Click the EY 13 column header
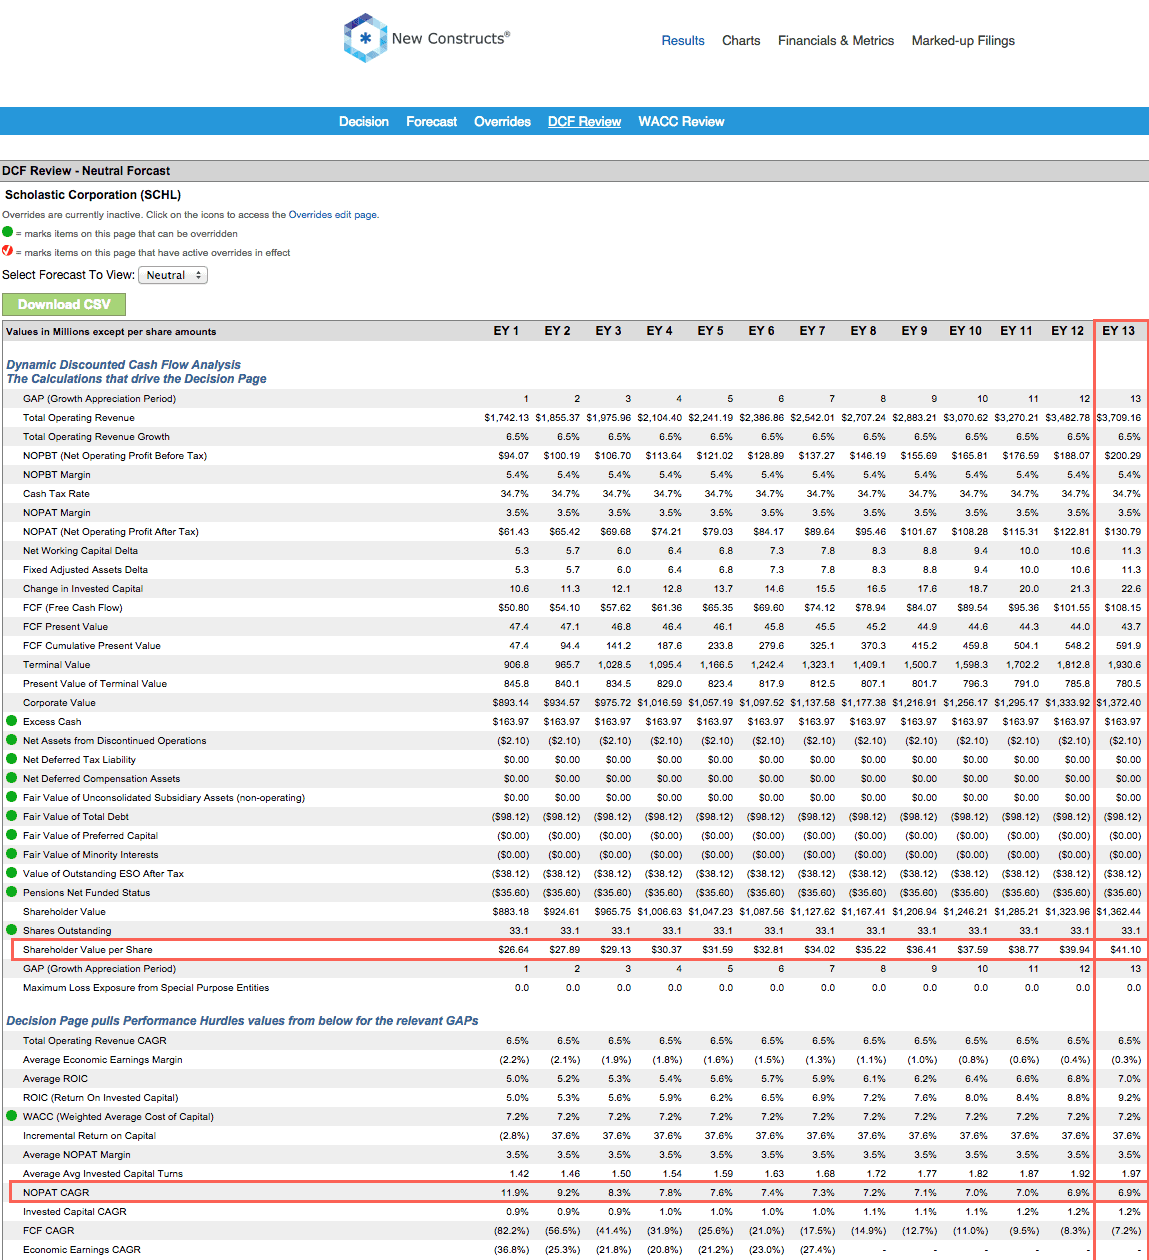 tap(1118, 330)
